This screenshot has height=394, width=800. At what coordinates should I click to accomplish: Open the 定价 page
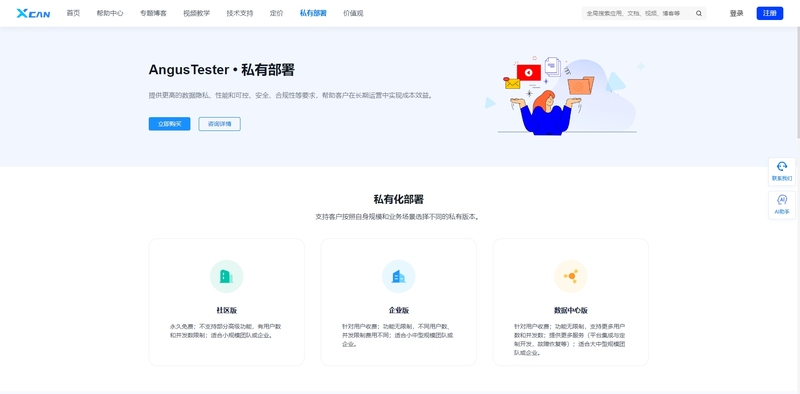point(277,13)
